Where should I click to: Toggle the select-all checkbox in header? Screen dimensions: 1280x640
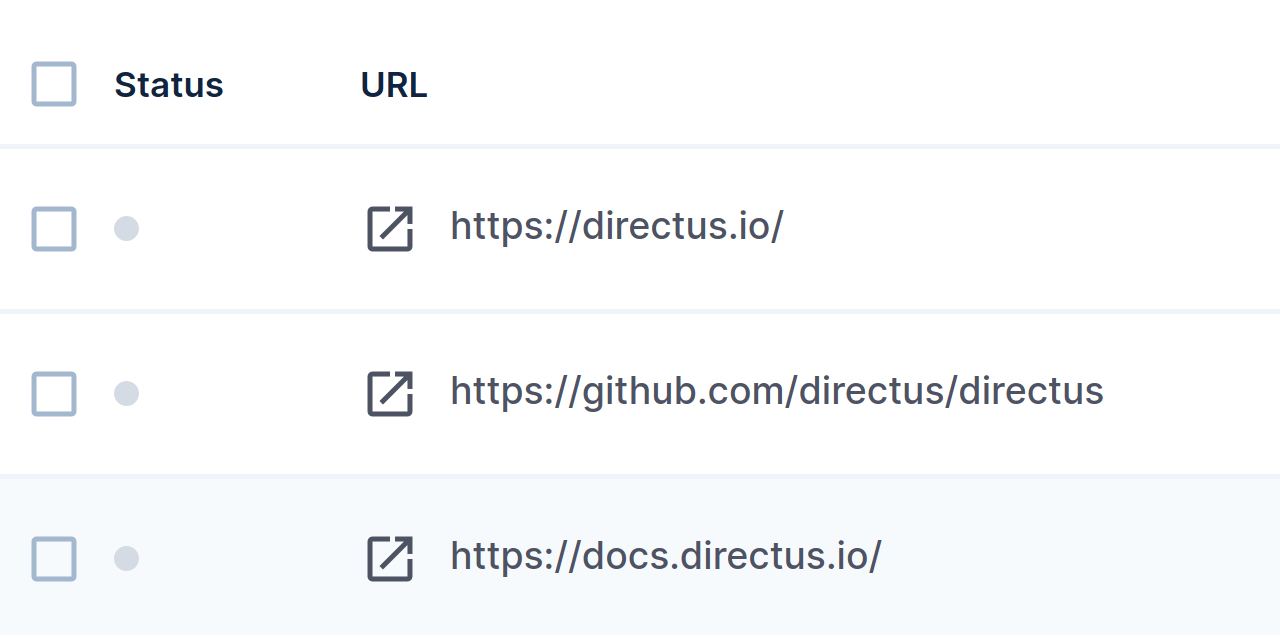pos(54,84)
